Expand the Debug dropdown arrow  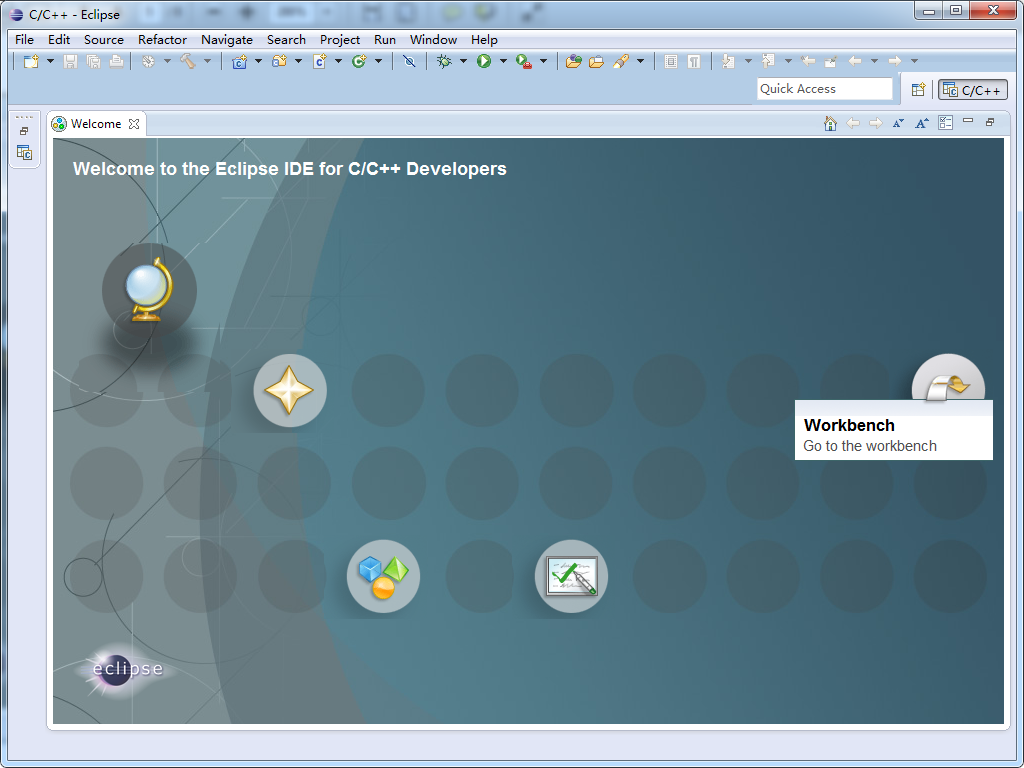click(463, 61)
